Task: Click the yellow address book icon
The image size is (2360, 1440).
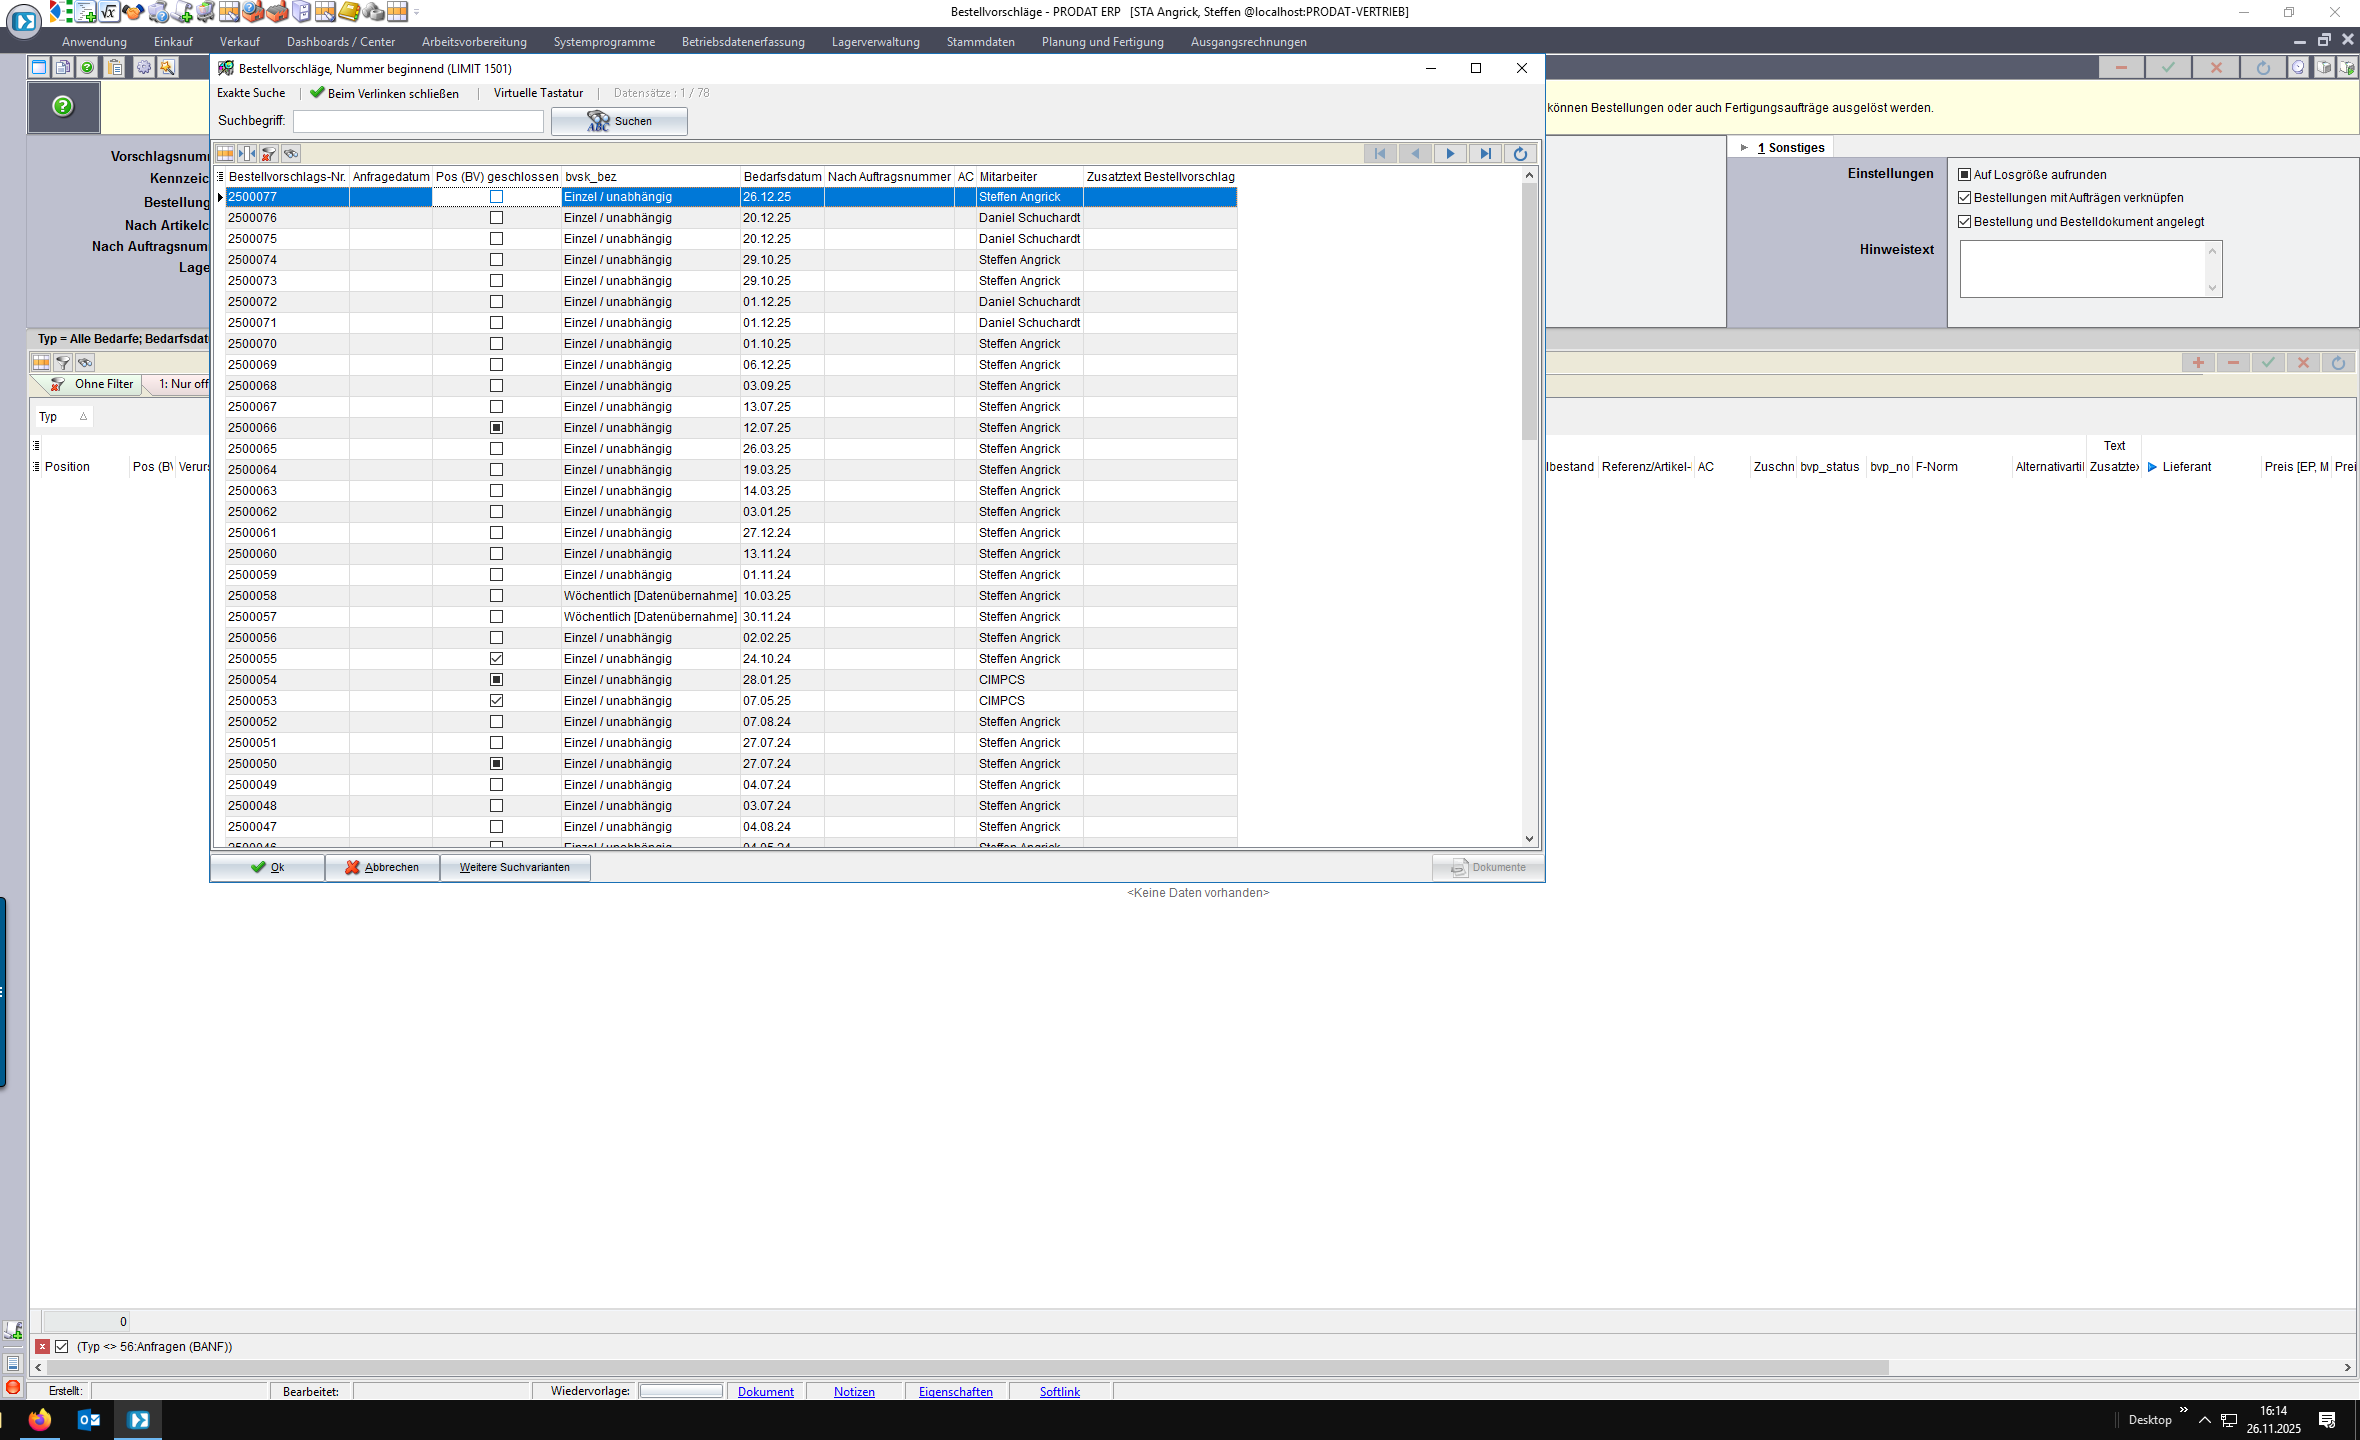Action: pyautogui.click(x=349, y=12)
